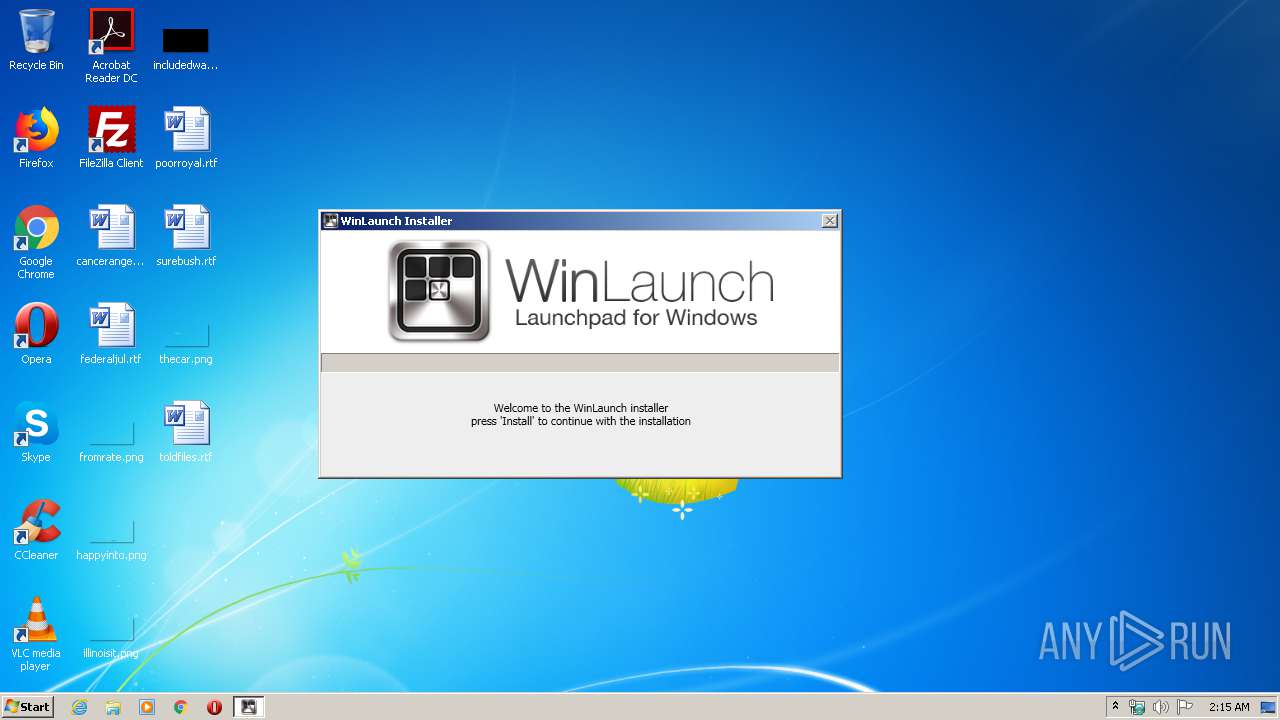Select toldfiles.rtf document icon
The width and height of the screenshot is (1280, 720).
point(186,432)
